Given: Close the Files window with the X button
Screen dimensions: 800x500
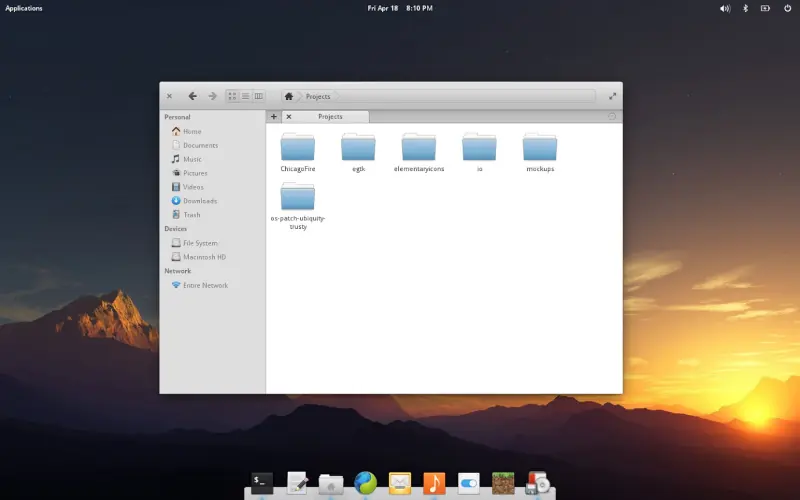Looking at the screenshot, I should pyautogui.click(x=169, y=96).
